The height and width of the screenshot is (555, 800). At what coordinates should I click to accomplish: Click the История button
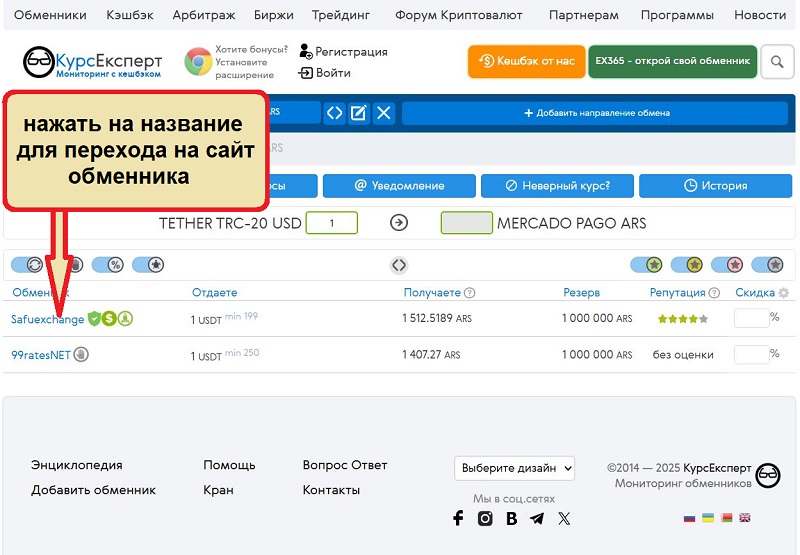715,186
